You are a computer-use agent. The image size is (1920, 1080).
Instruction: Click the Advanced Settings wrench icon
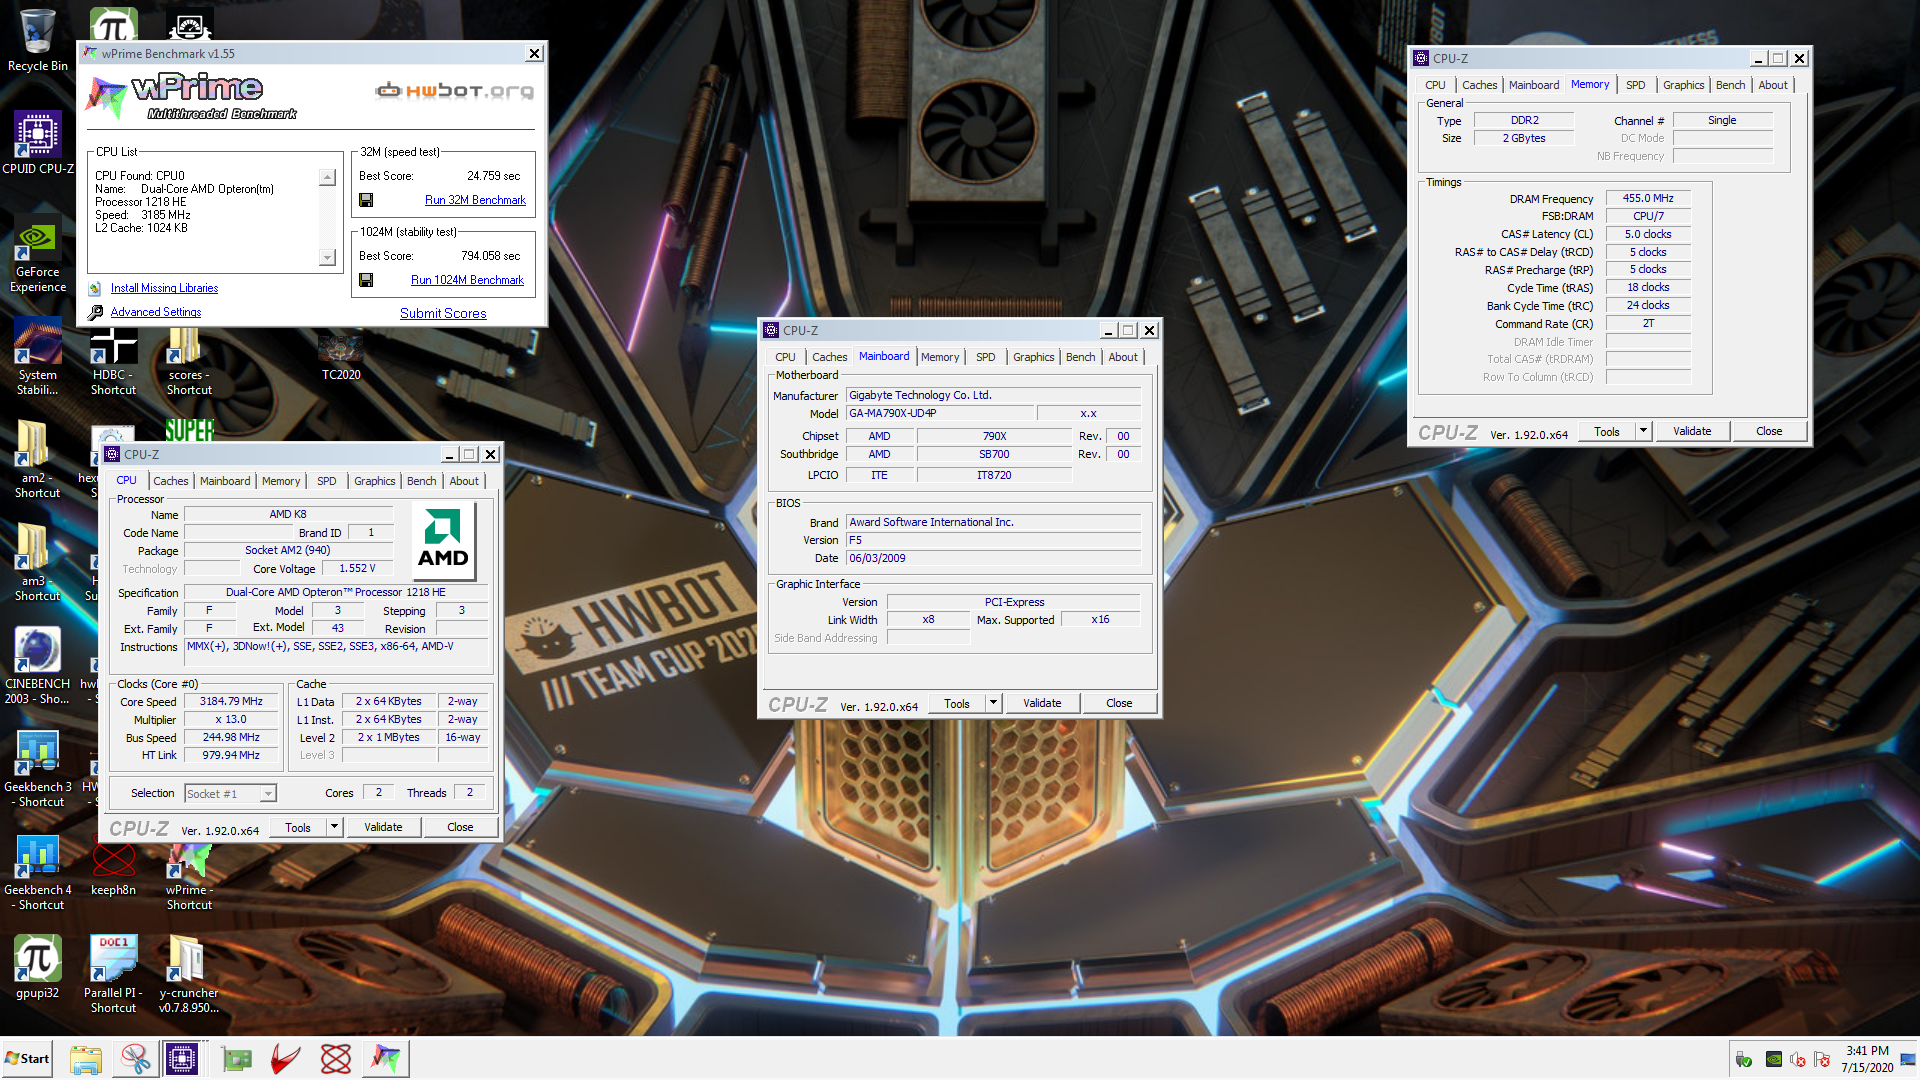coord(95,312)
